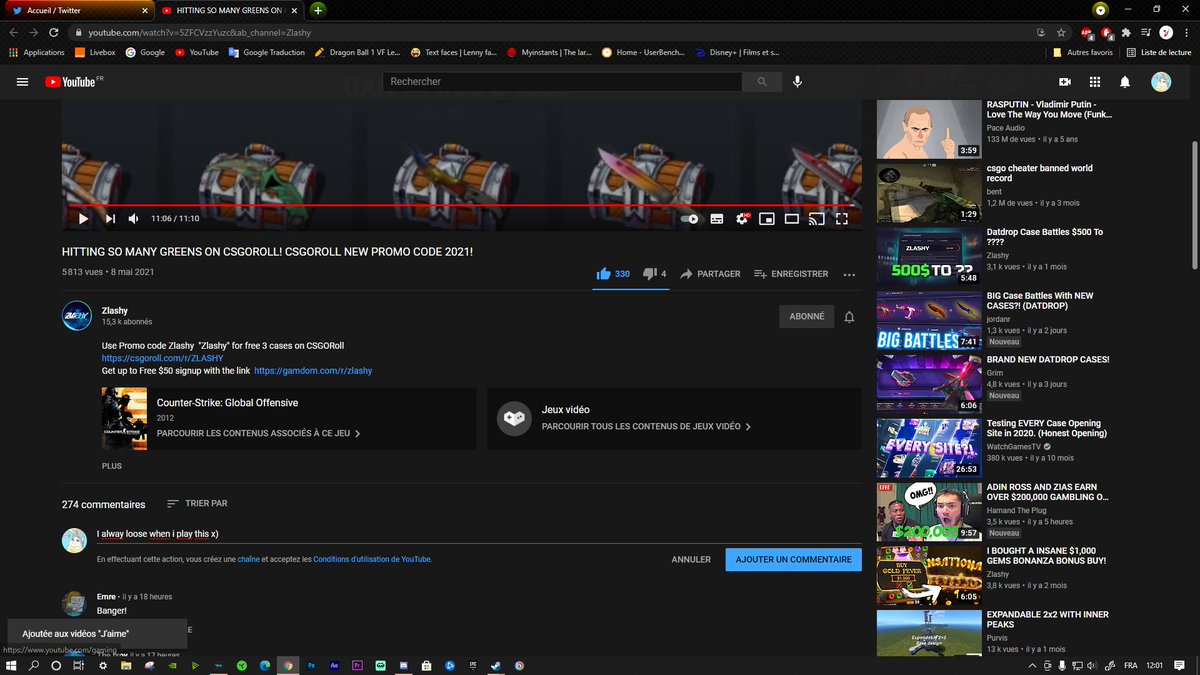Open the Autres favoris folder
The width and height of the screenshot is (1200, 675).
[x=1082, y=52]
